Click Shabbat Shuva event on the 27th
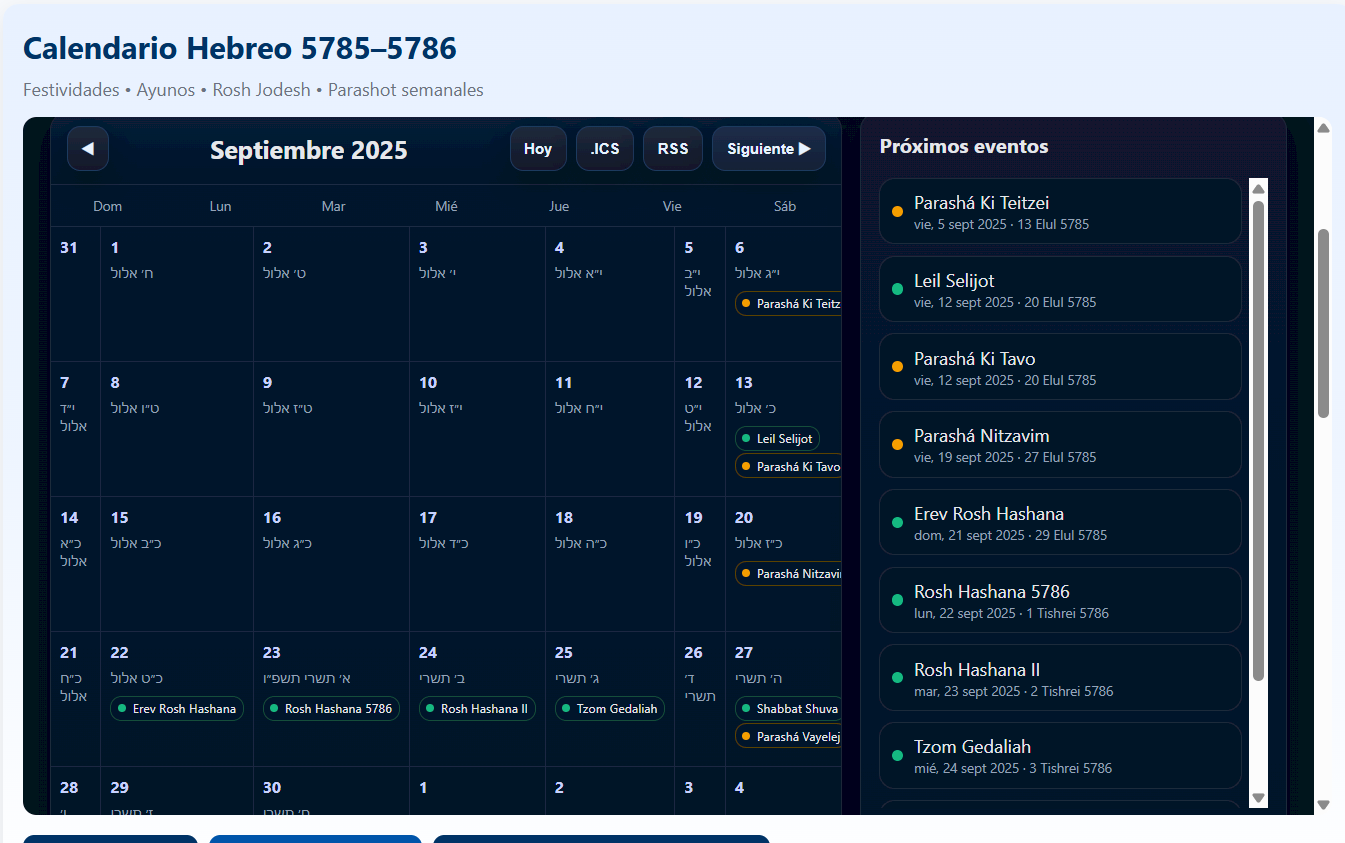1345x843 pixels. (788, 709)
